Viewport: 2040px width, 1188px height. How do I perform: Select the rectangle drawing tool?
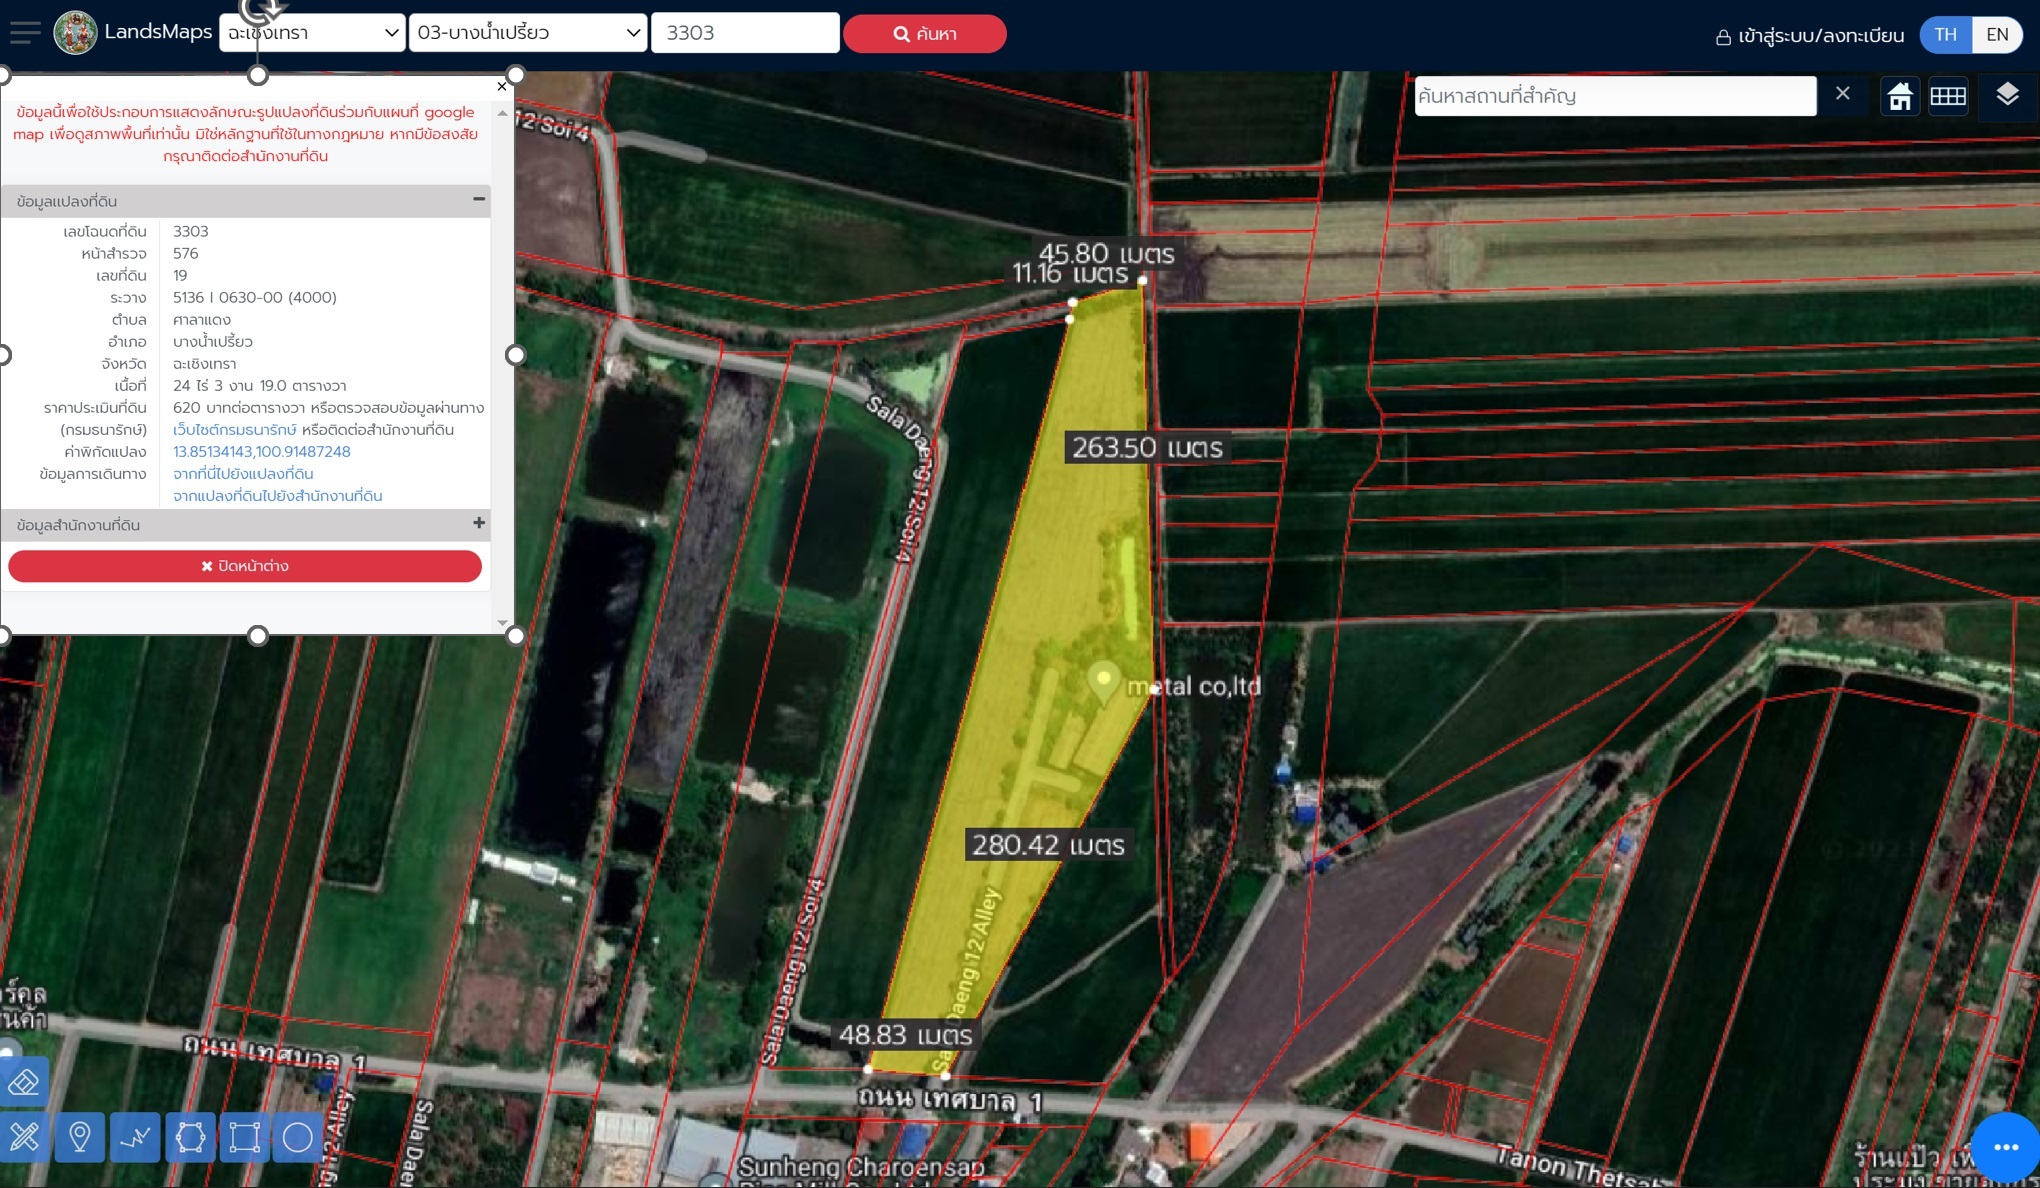(x=244, y=1137)
